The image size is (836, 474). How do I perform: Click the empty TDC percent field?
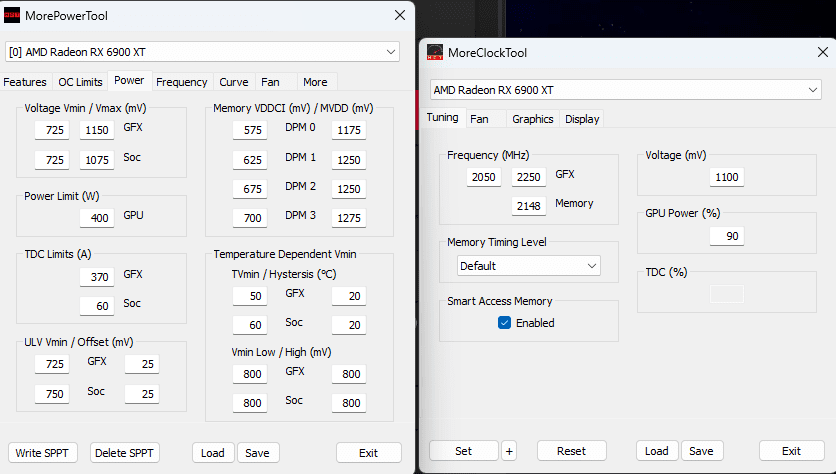pos(727,294)
